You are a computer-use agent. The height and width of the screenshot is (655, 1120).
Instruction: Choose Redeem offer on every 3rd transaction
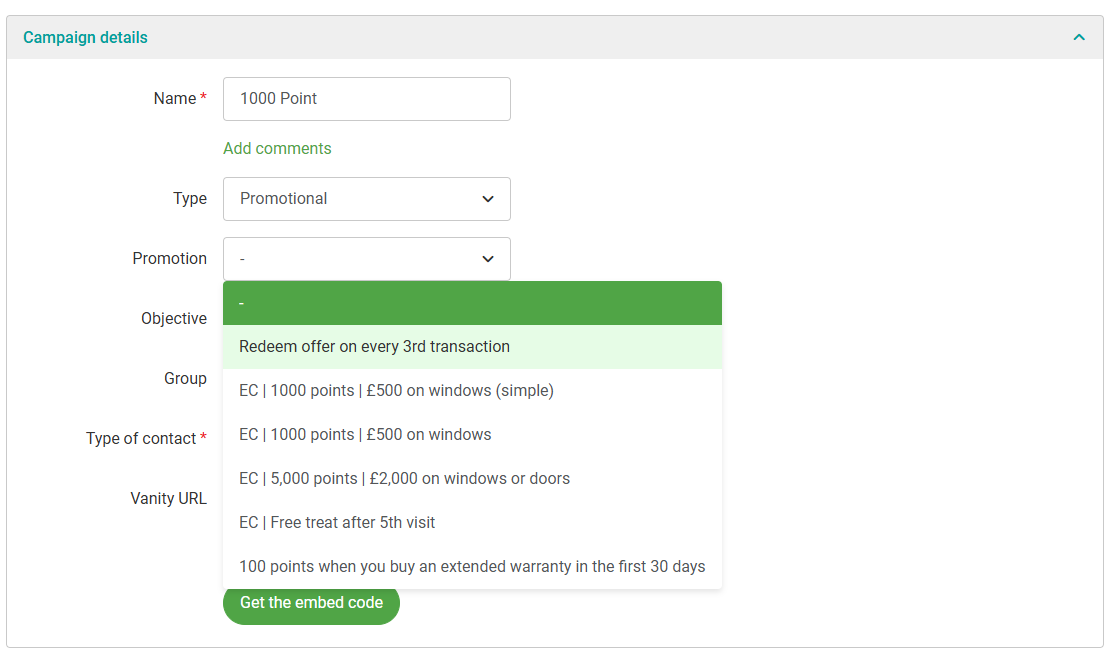click(x=472, y=347)
